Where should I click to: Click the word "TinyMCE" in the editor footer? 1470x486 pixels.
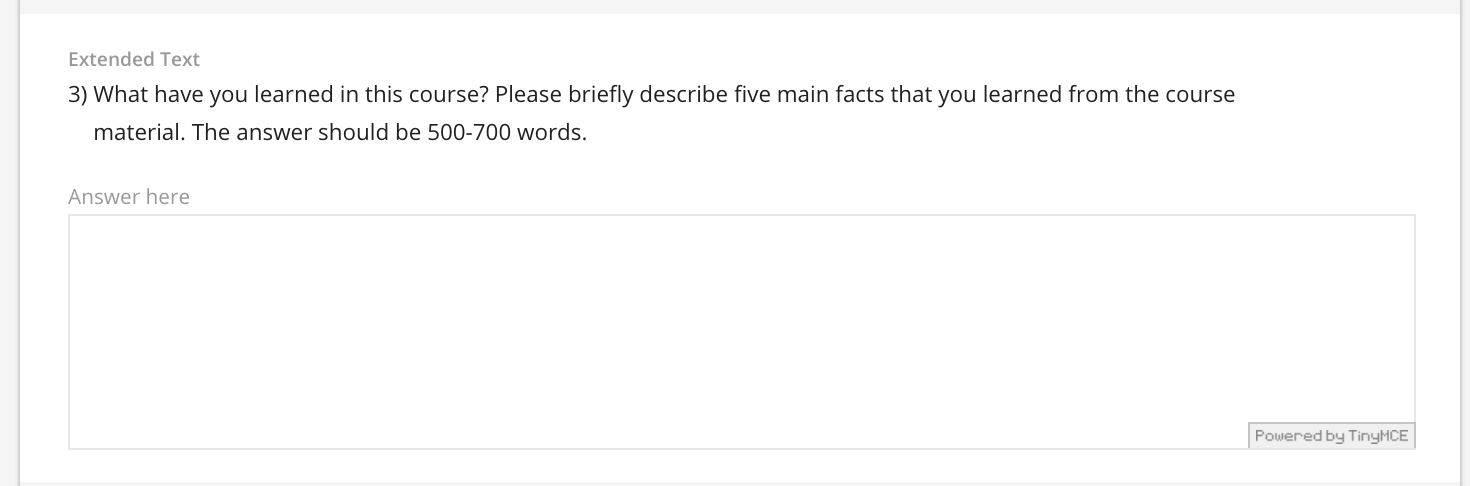point(1378,436)
